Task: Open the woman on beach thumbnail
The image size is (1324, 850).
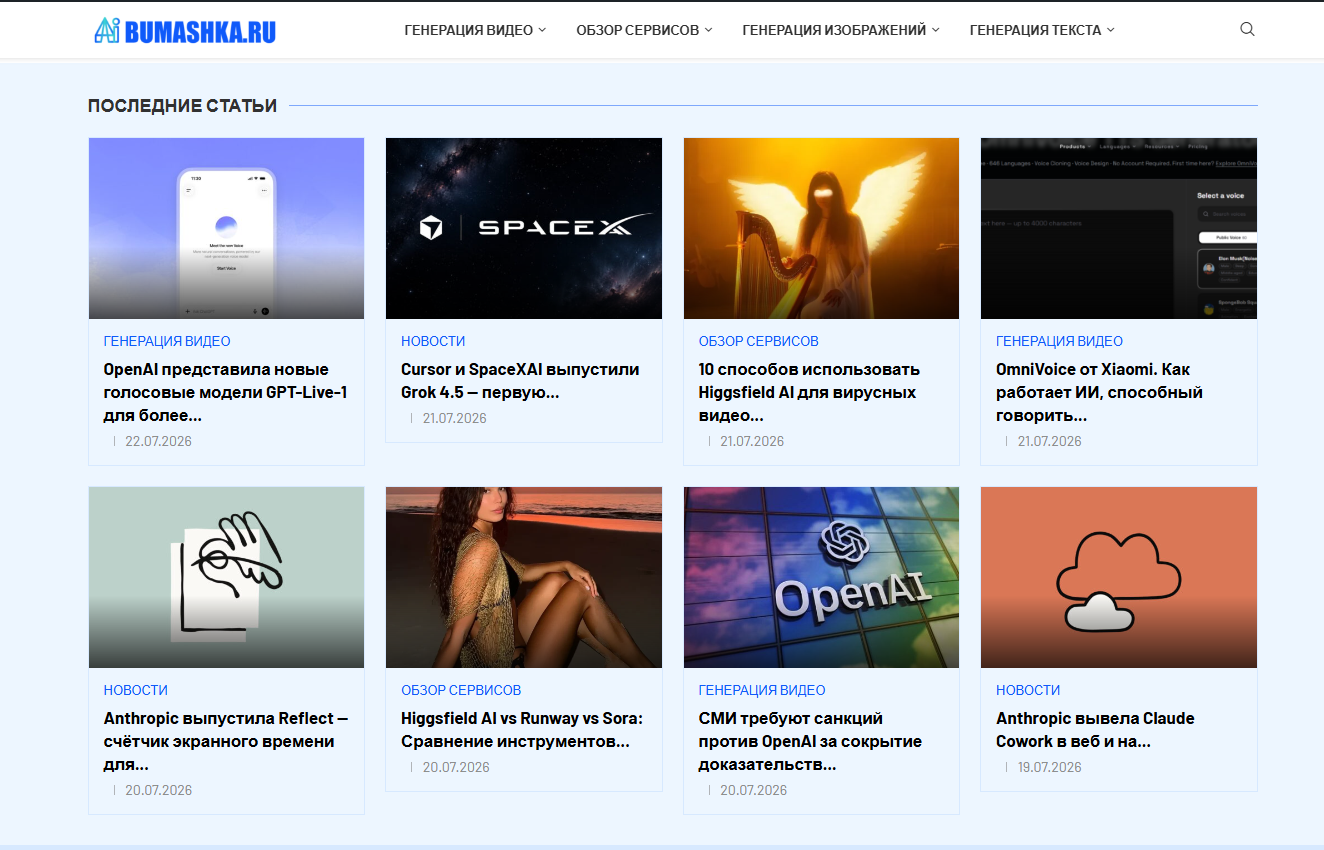Action: point(524,577)
